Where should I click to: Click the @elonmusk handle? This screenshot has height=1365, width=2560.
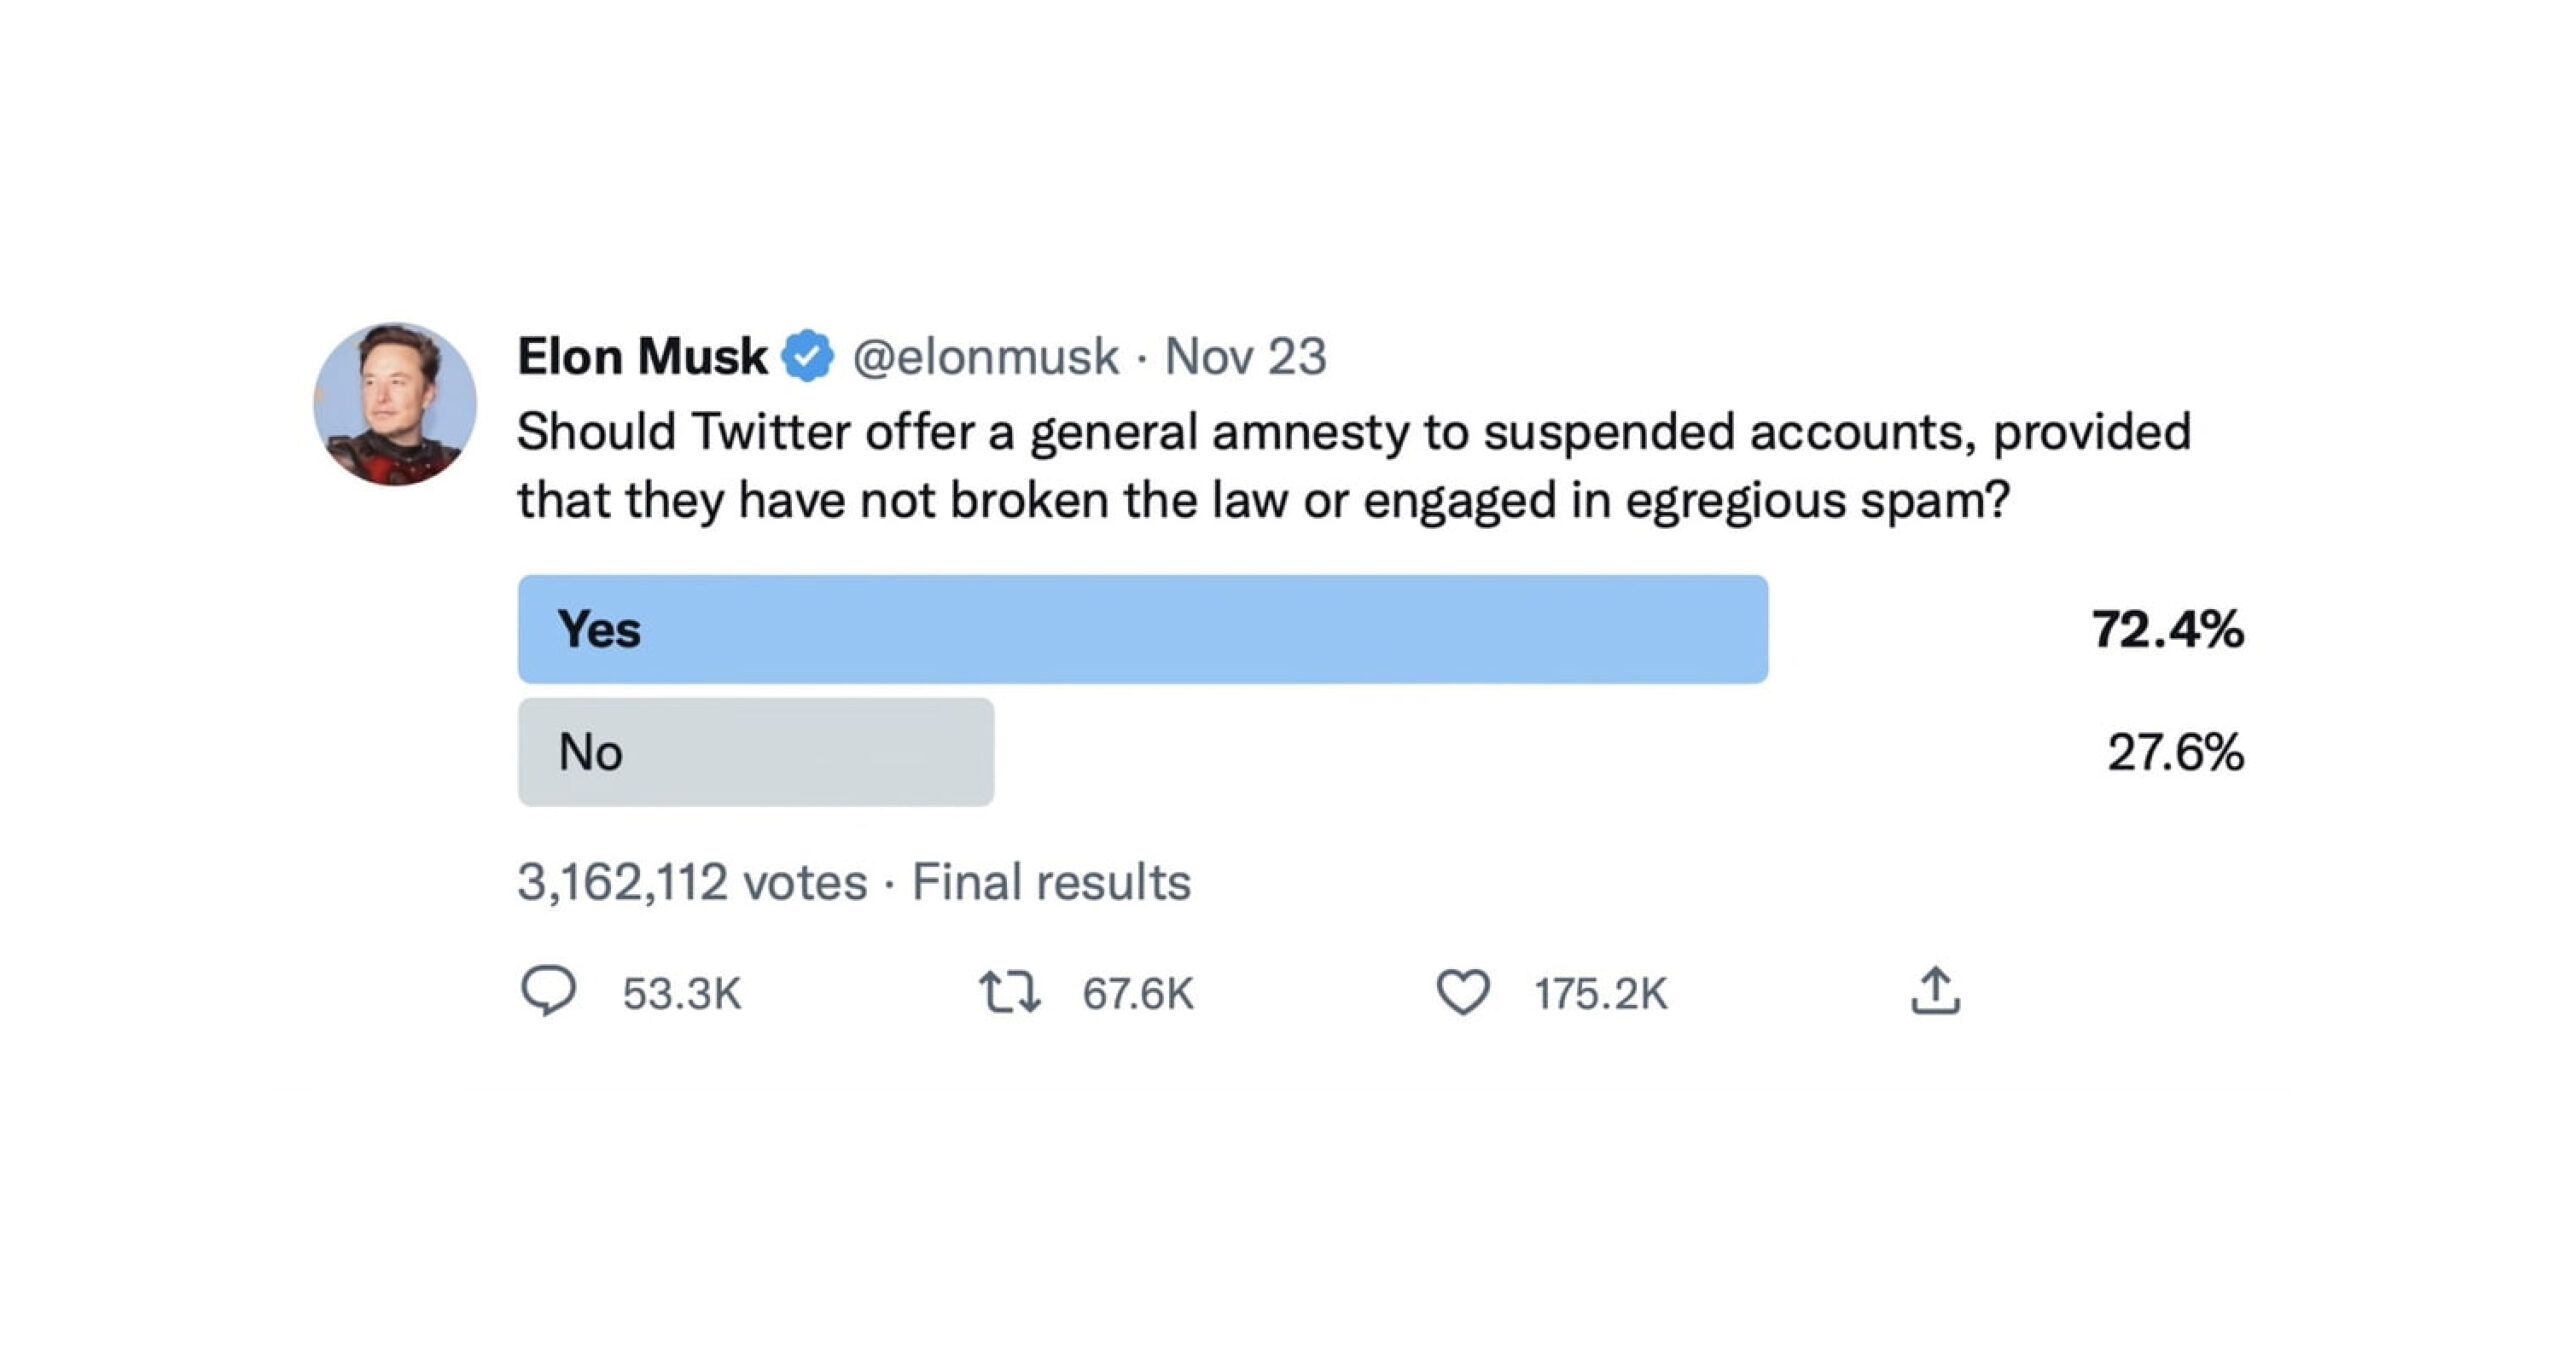985,356
